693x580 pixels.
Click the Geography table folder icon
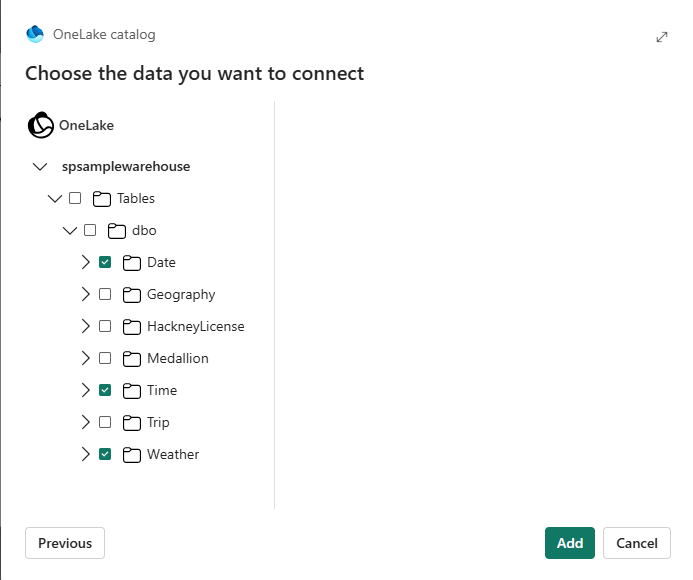pos(131,294)
